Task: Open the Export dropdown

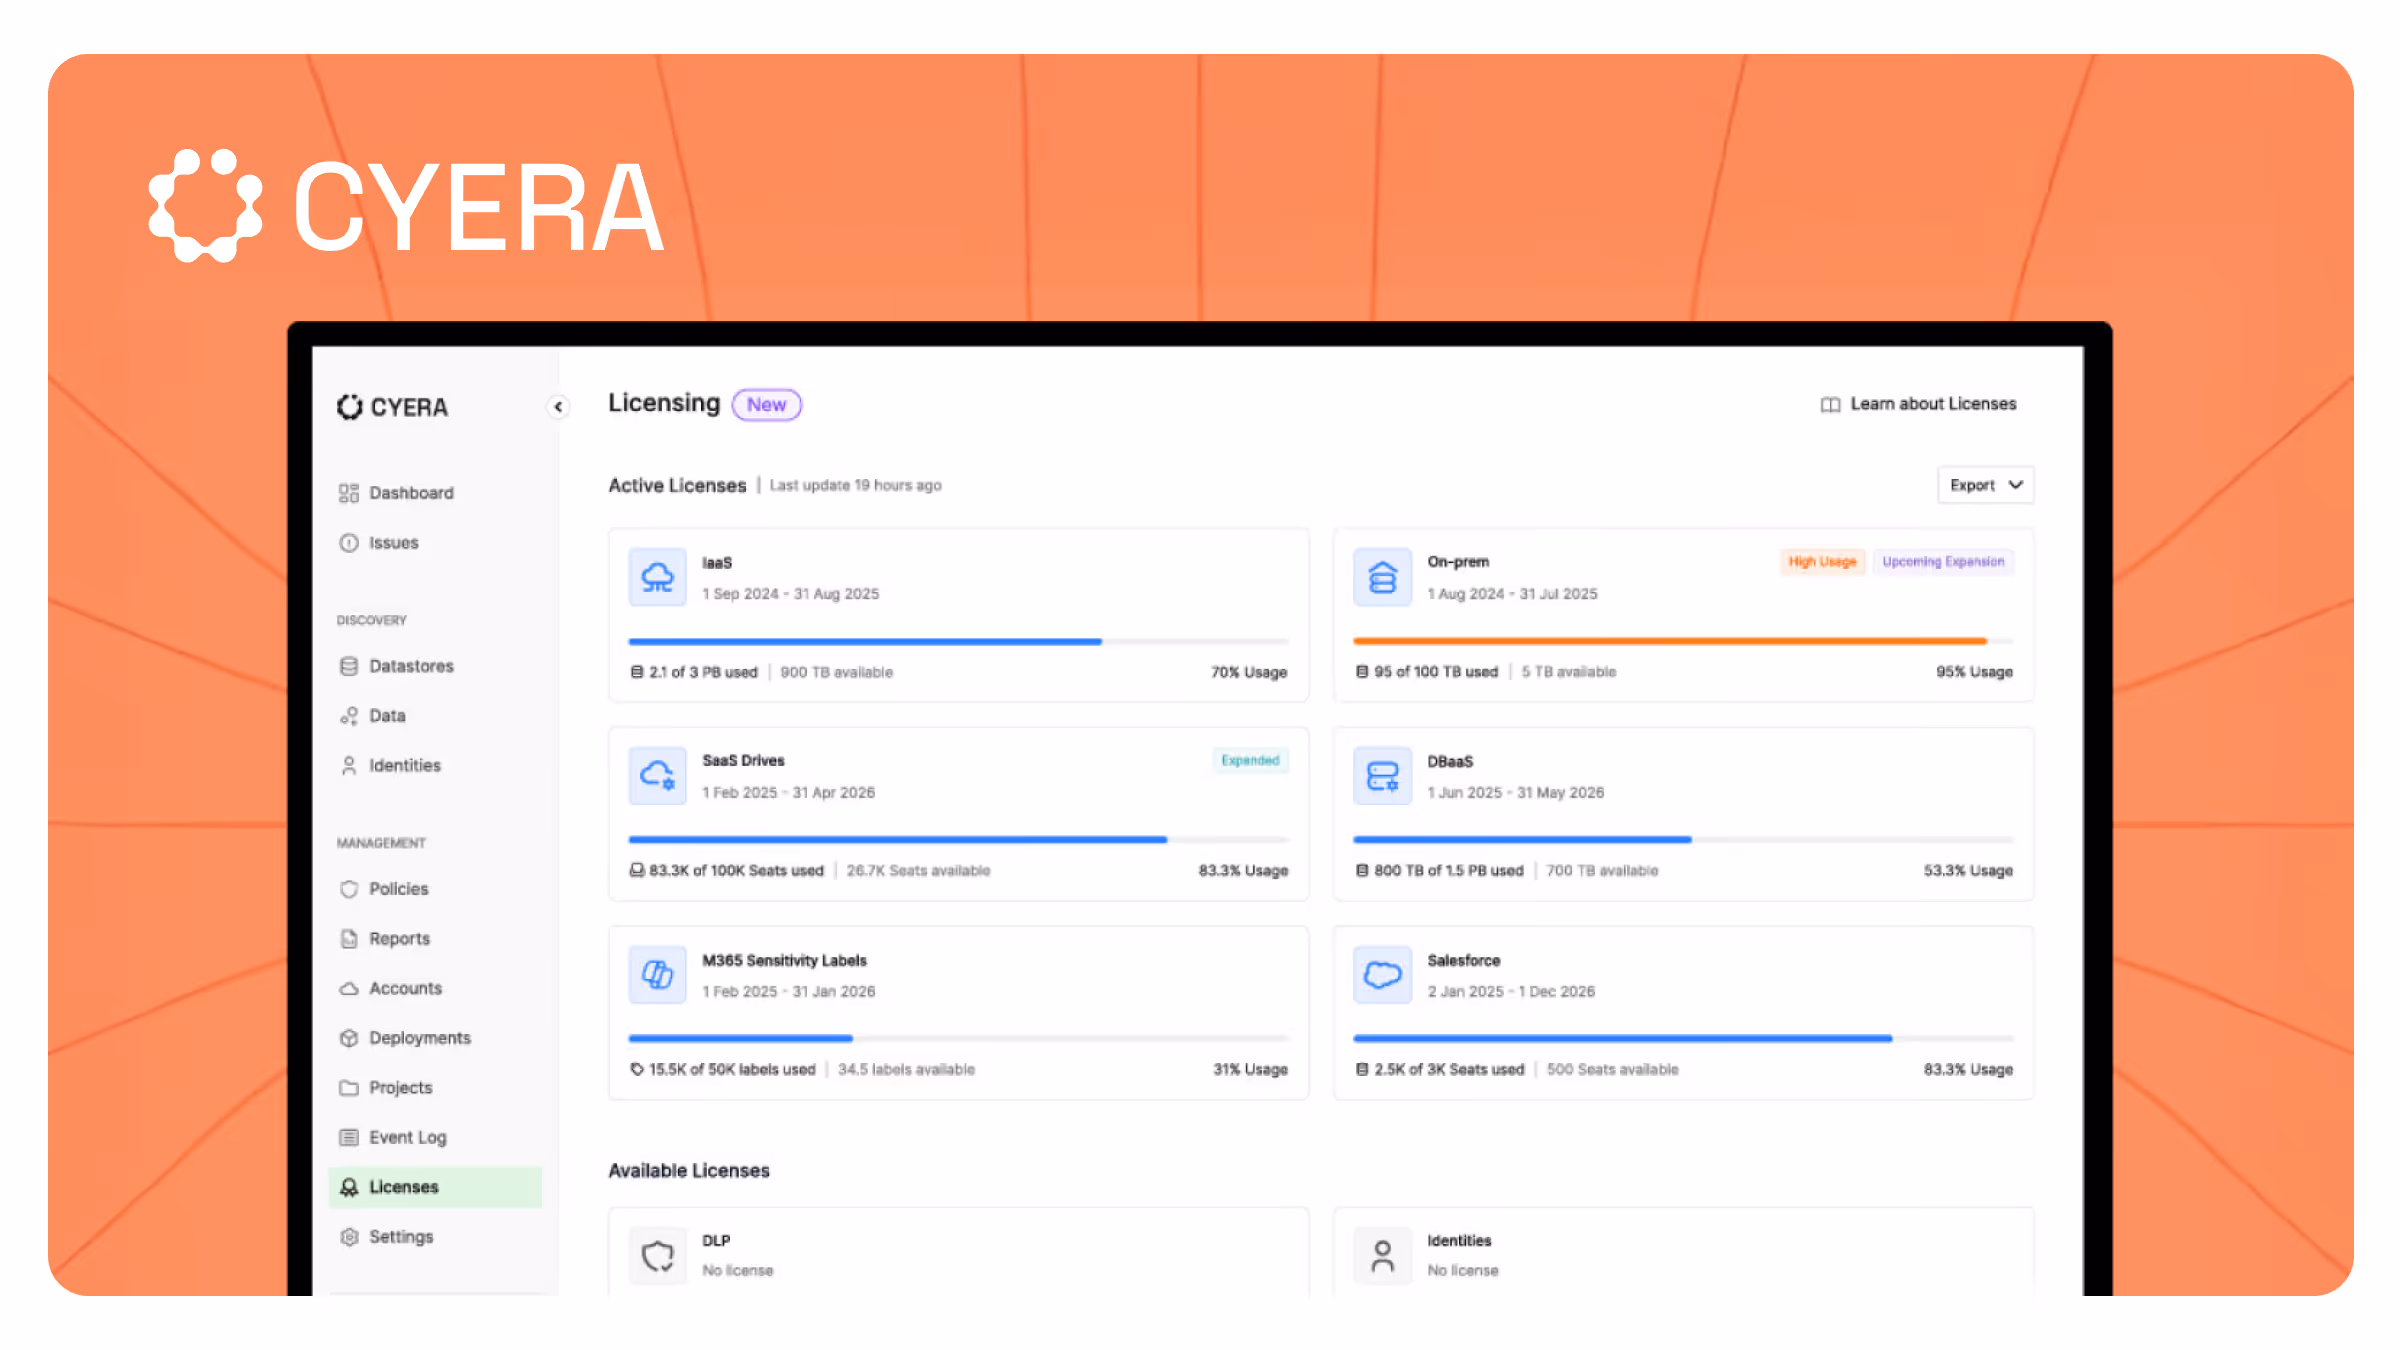Action: tap(1985, 485)
